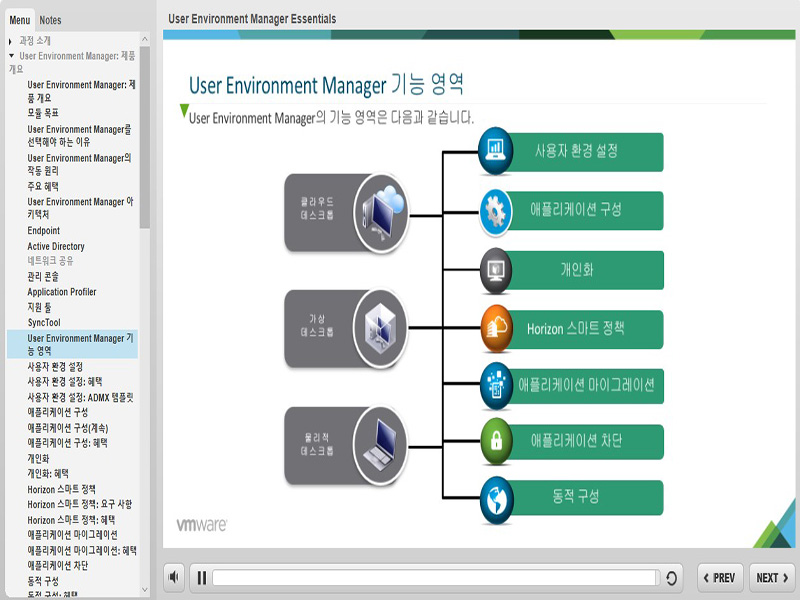The width and height of the screenshot is (800, 600).
Task: Click the application blocking padlock icon
Action: tap(495, 441)
